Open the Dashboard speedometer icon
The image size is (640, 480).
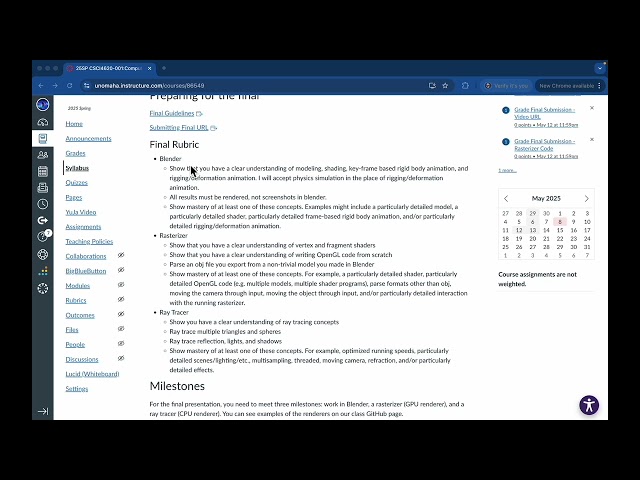pyautogui.click(x=42, y=122)
